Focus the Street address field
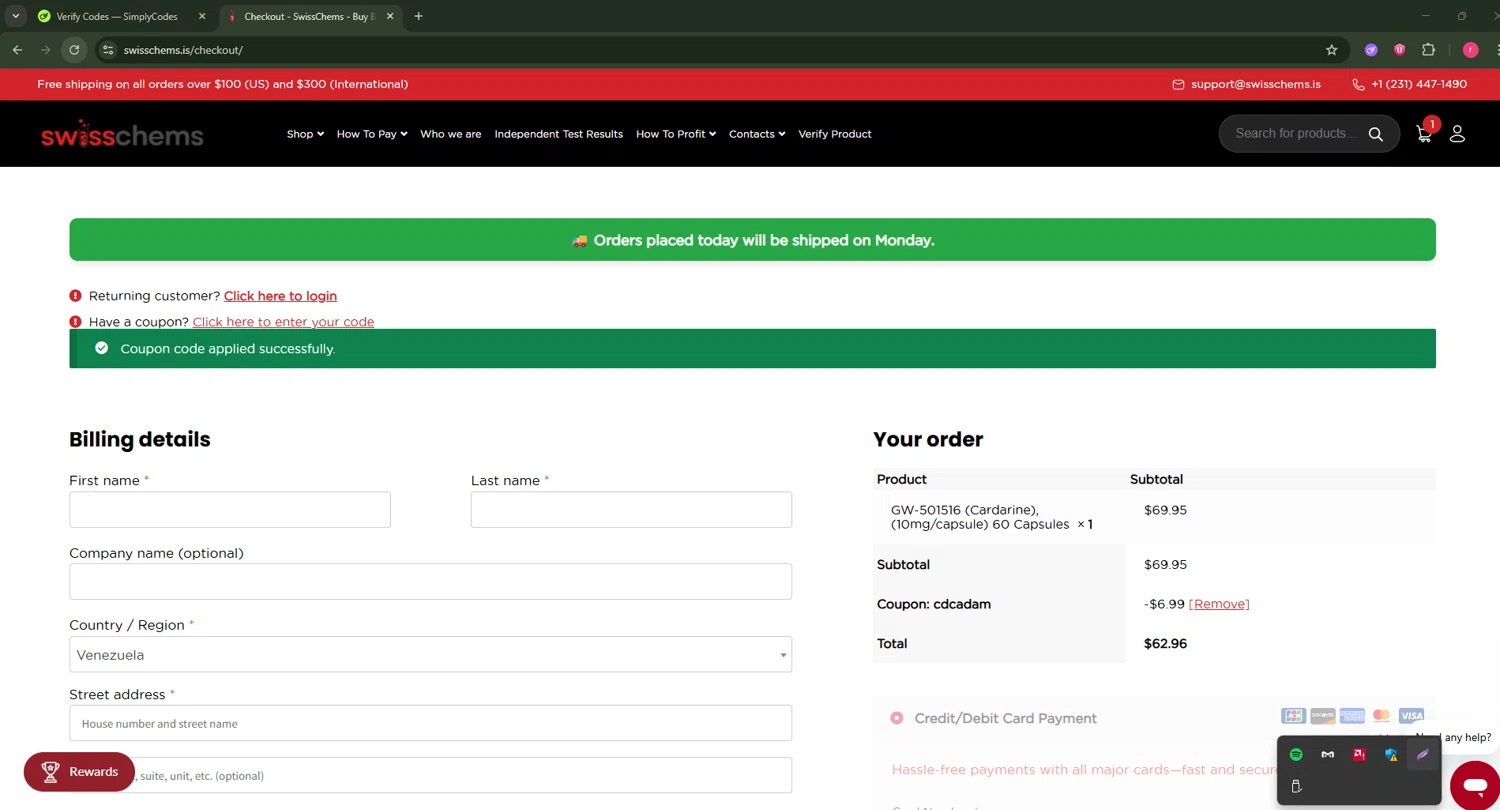The height and width of the screenshot is (810, 1500). [x=430, y=724]
